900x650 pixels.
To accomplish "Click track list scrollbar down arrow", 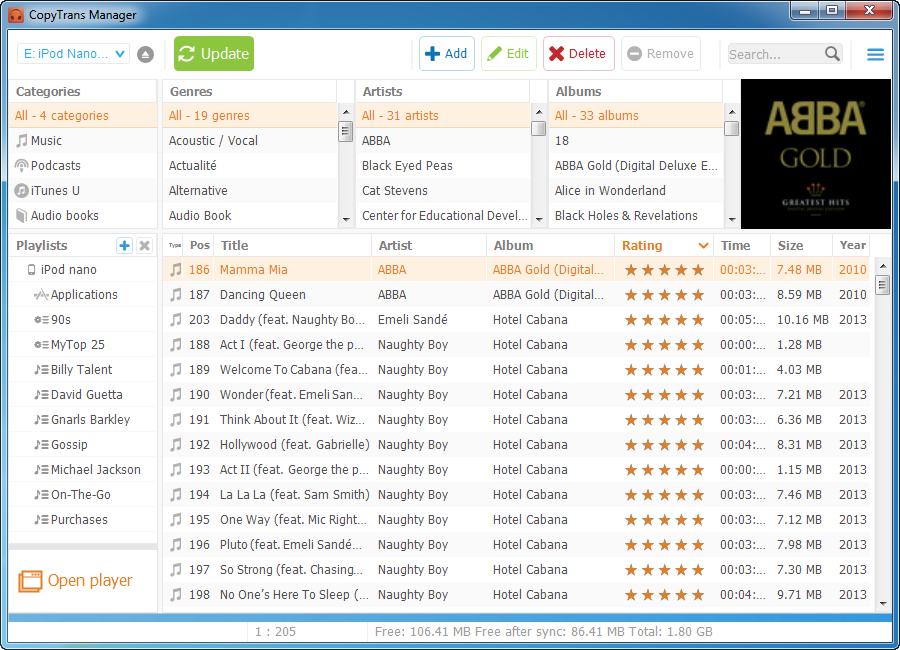I will [x=883, y=603].
